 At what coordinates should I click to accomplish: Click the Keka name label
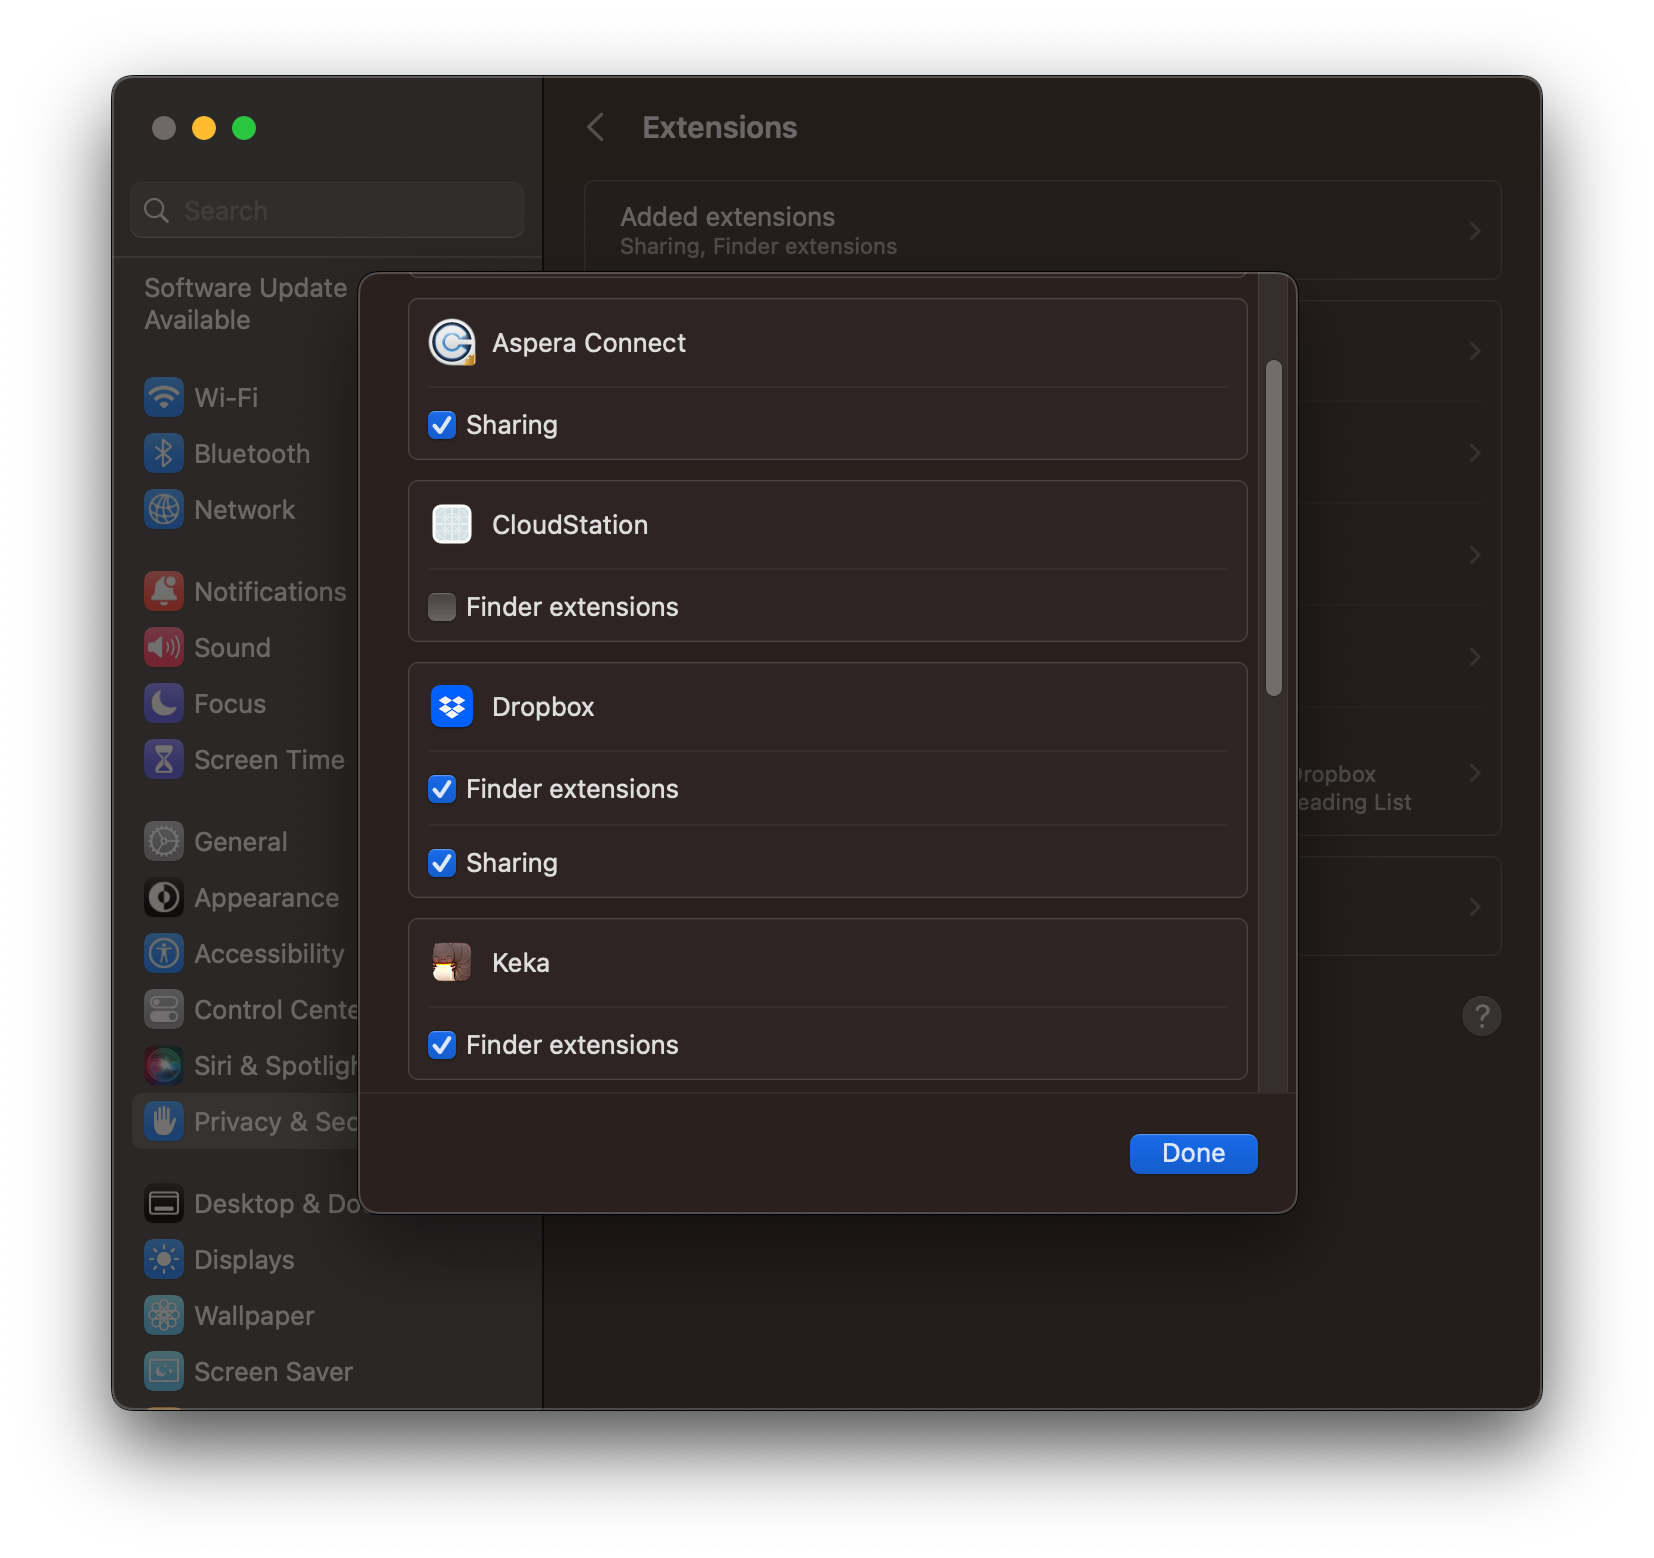pos(520,963)
